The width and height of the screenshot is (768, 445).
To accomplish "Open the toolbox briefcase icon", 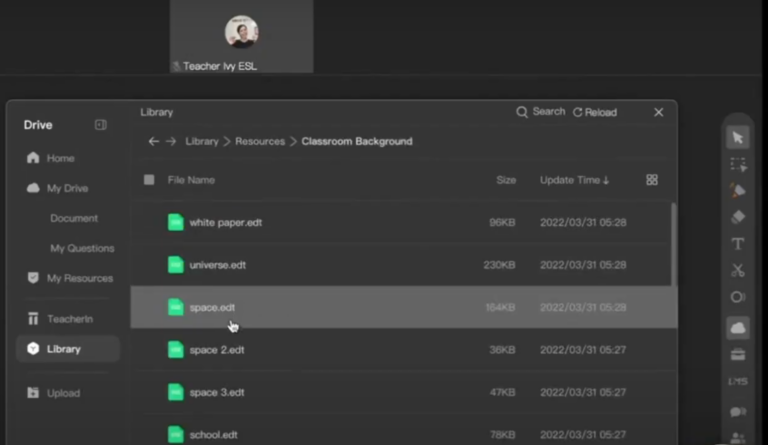I will point(737,354).
